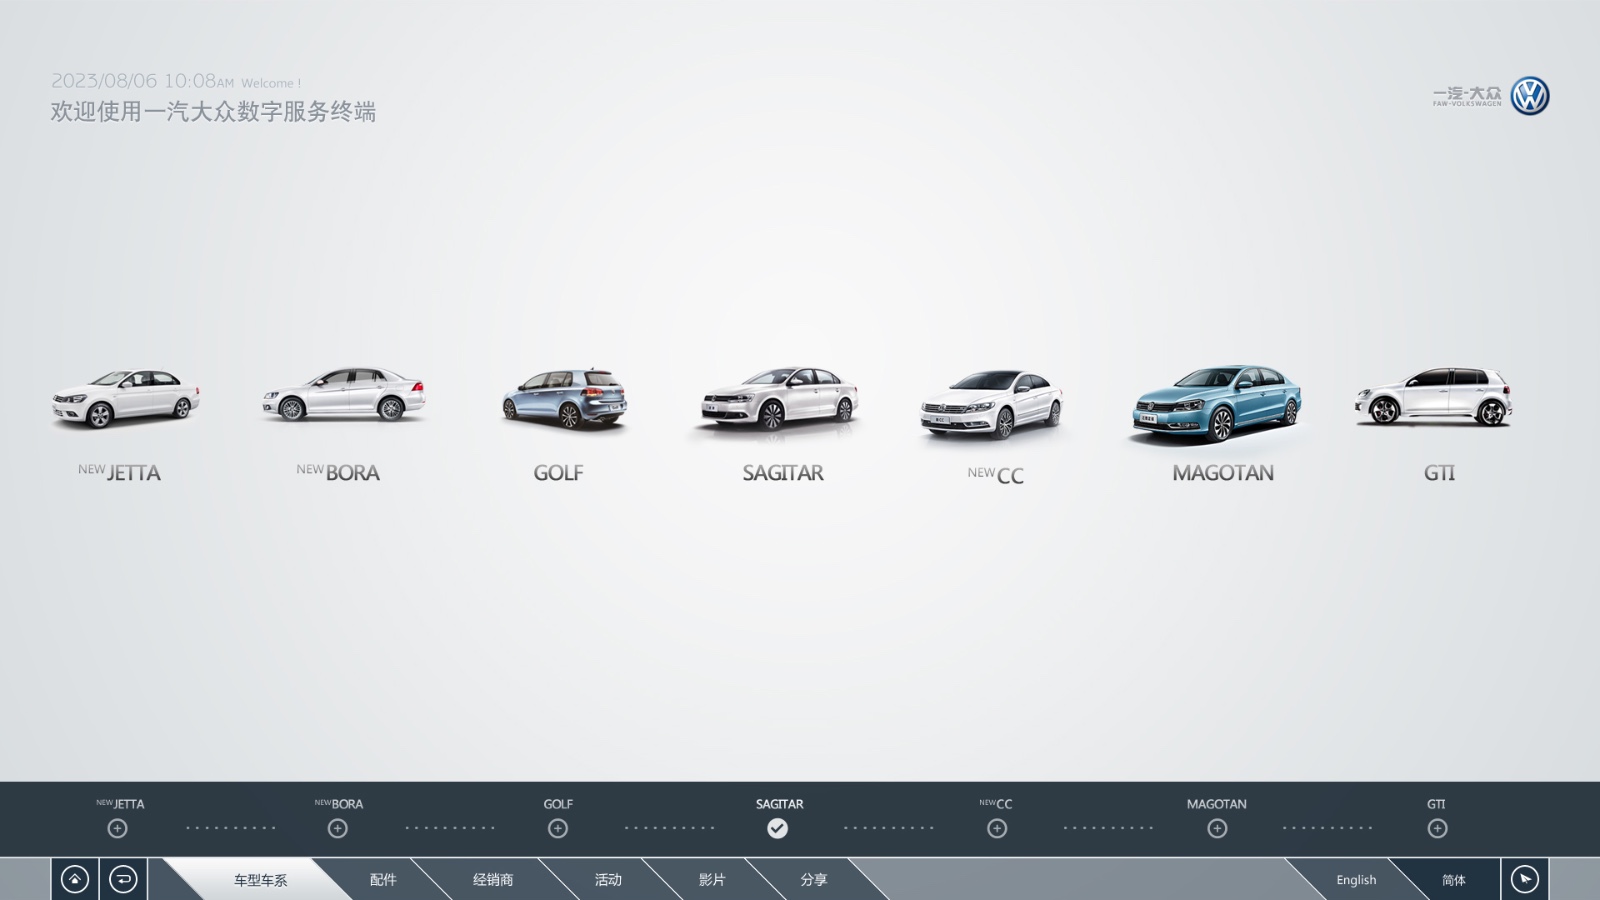
Task: Open the 影片 tab
Action: (712, 880)
